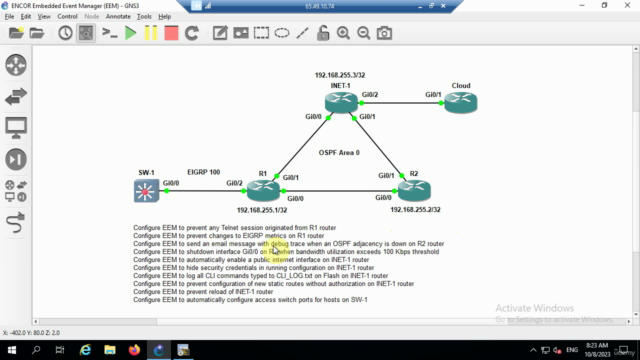Open the Tools menu
This screenshot has height=360, width=640.
pos(144,17)
